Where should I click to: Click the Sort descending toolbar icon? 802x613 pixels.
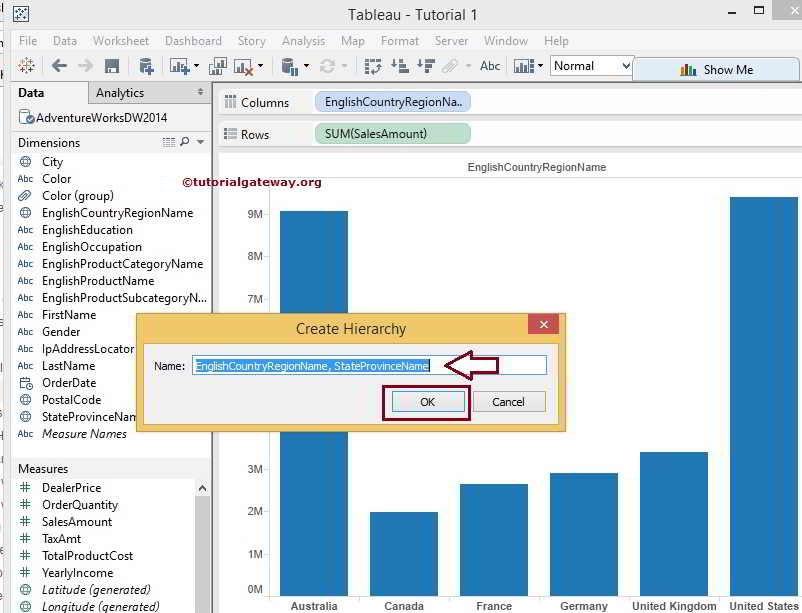click(425, 66)
